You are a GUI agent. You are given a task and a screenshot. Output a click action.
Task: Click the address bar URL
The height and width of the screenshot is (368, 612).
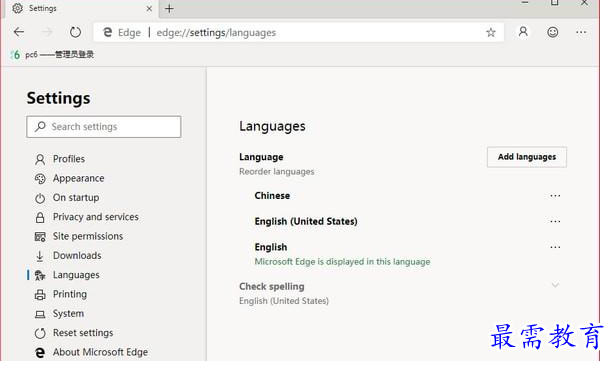216,33
